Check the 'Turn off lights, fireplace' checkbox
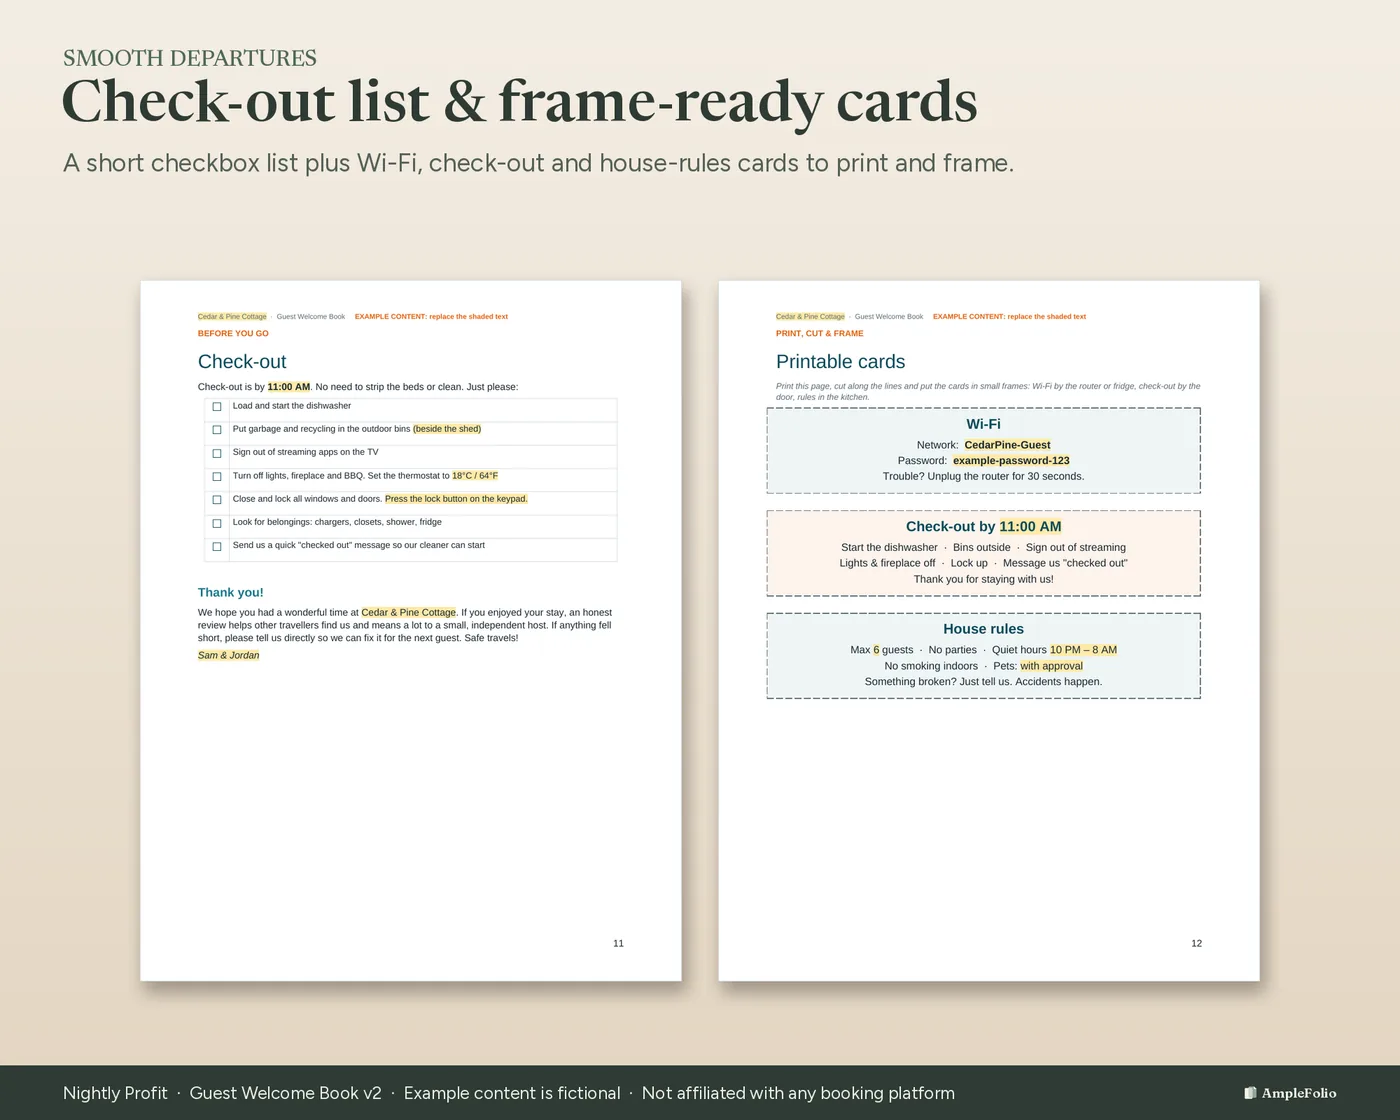 click(x=217, y=477)
